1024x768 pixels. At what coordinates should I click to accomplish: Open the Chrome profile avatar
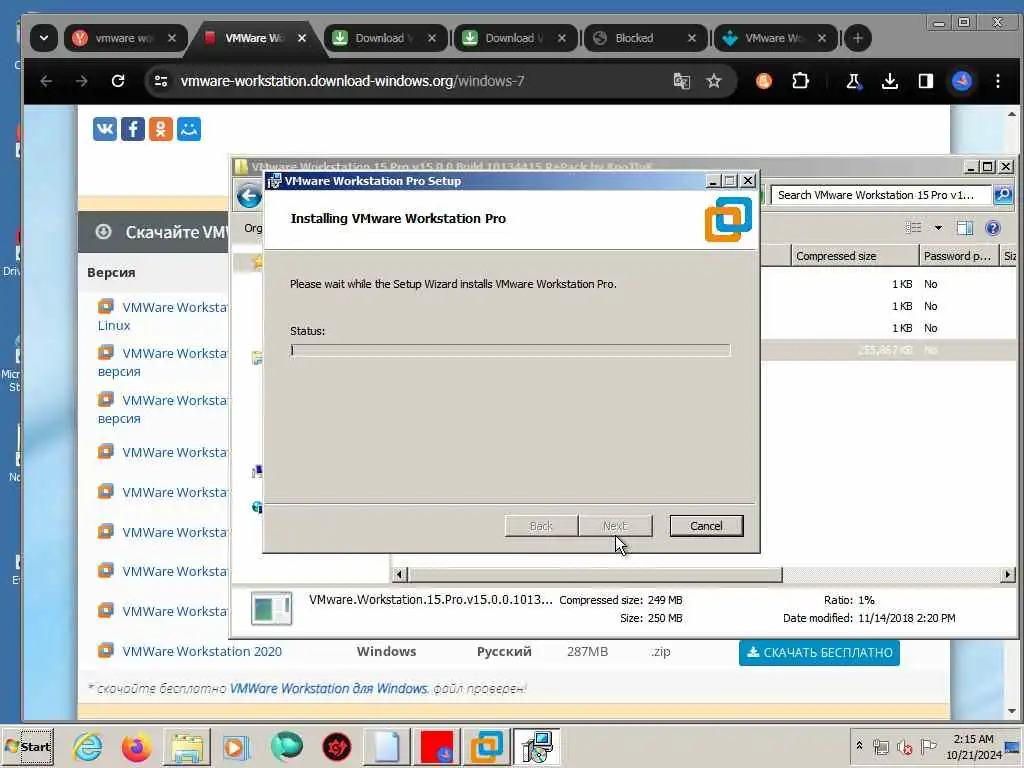click(961, 81)
